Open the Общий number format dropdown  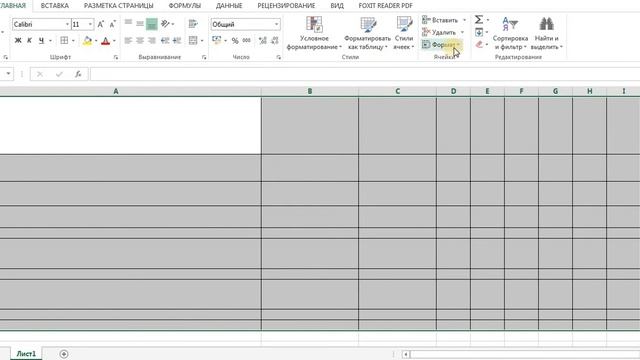pyautogui.click(x=276, y=24)
